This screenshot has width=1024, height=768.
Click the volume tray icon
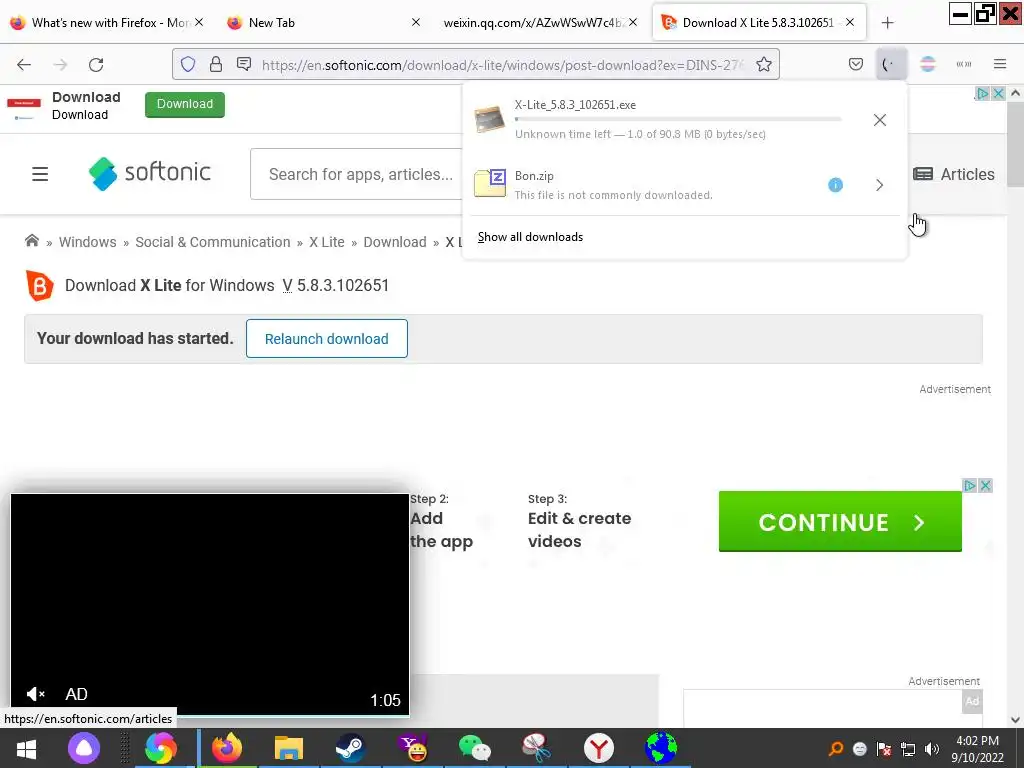point(932,748)
